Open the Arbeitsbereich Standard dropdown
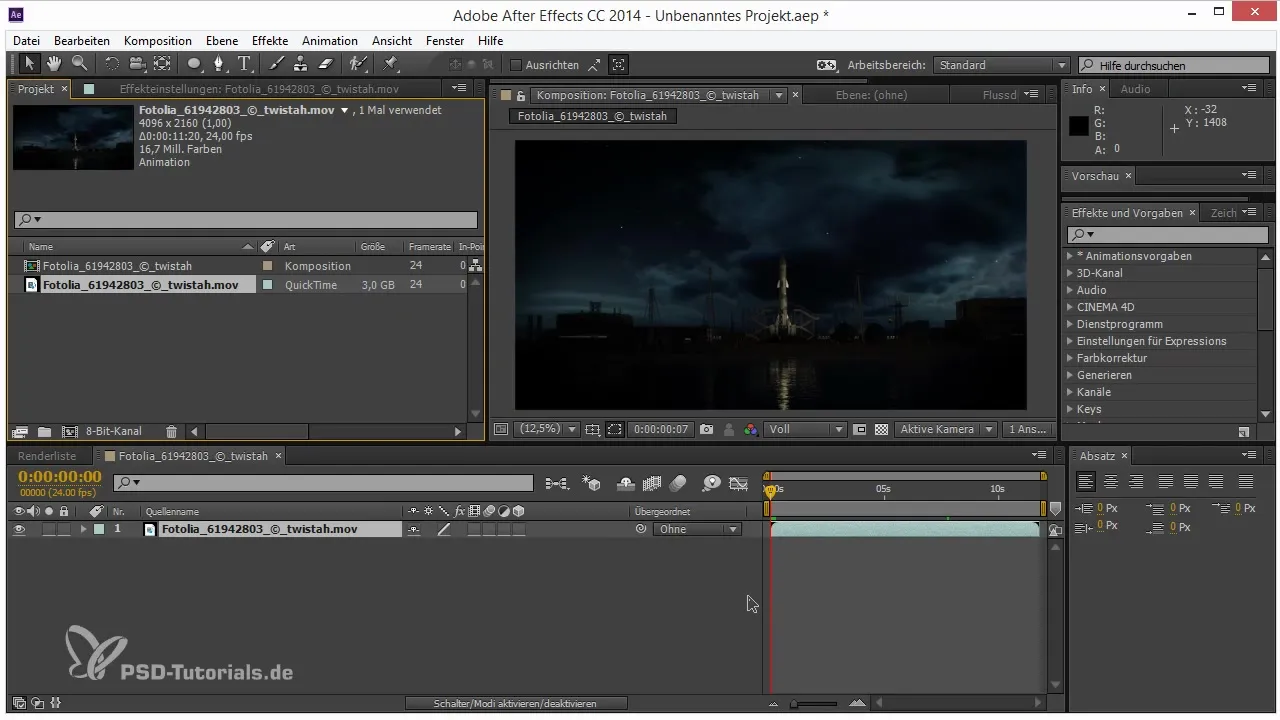 1001,65
